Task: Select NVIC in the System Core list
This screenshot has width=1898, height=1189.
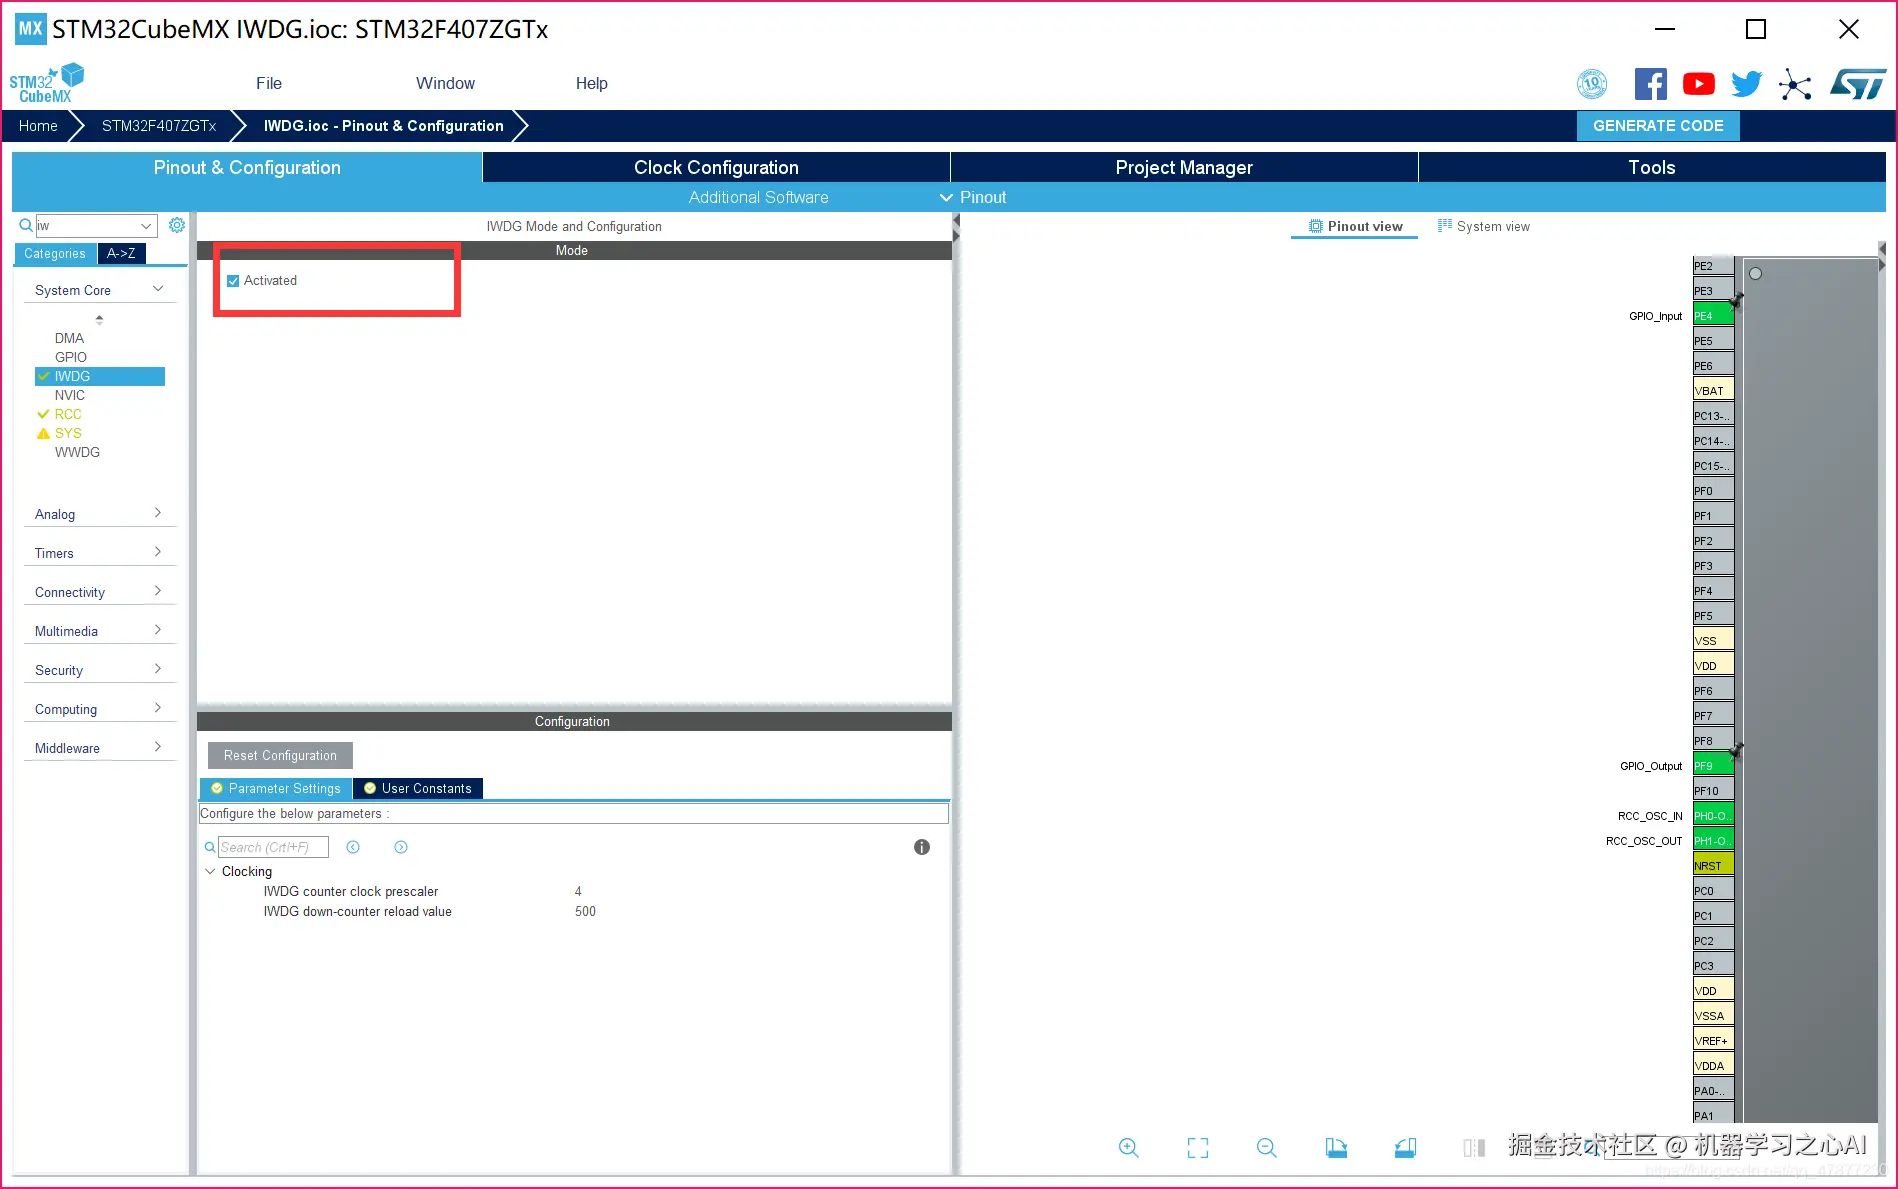Action: [x=70, y=395]
